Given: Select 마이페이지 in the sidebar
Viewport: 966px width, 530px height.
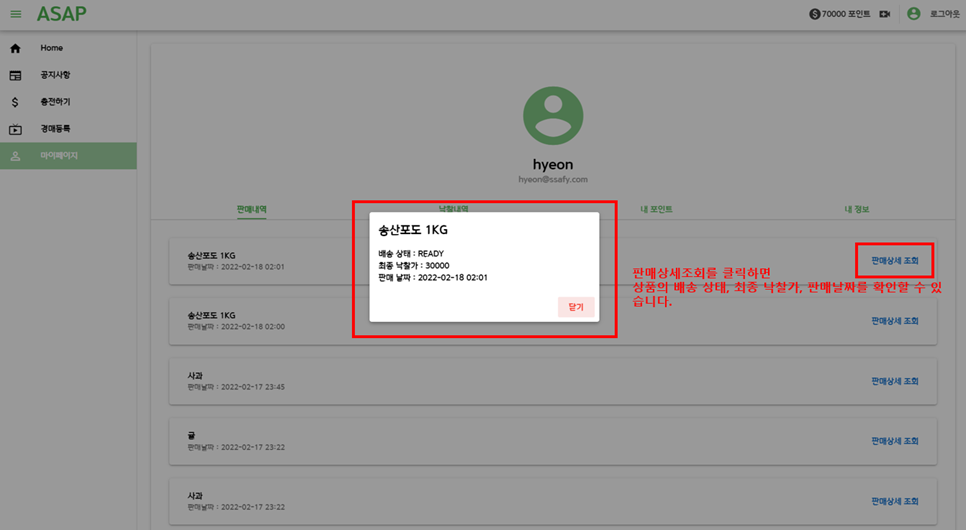Looking at the screenshot, I should pyautogui.click(x=68, y=156).
